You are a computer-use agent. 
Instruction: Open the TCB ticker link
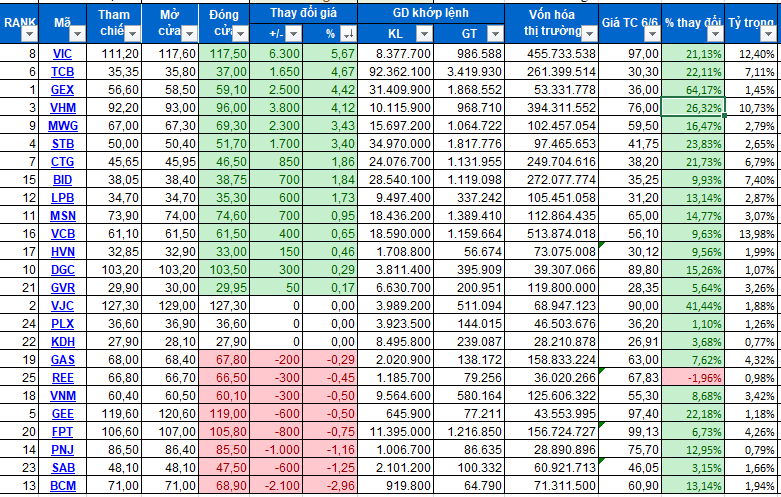click(x=62, y=72)
